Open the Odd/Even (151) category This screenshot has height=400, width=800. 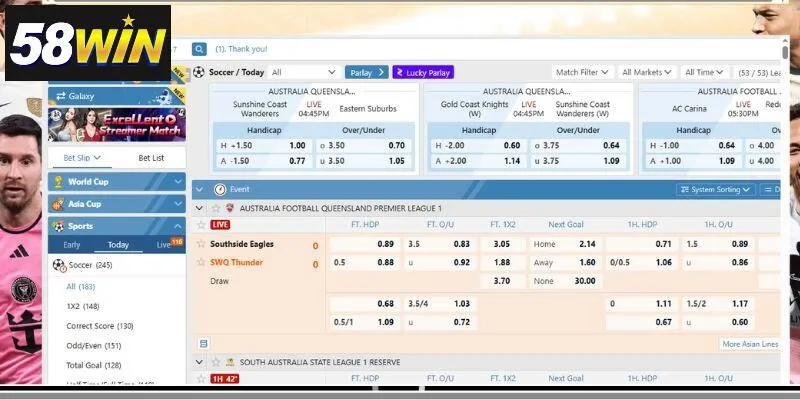[94, 346]
